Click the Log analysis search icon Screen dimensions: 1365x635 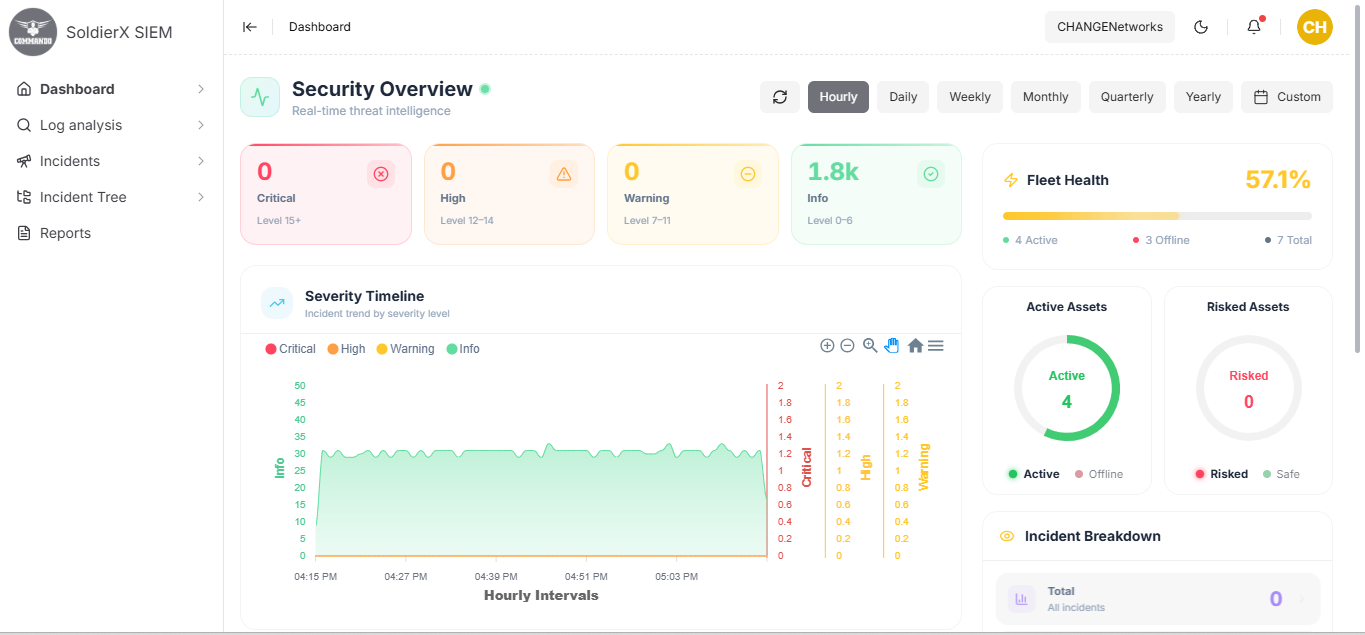pos(24,125)
